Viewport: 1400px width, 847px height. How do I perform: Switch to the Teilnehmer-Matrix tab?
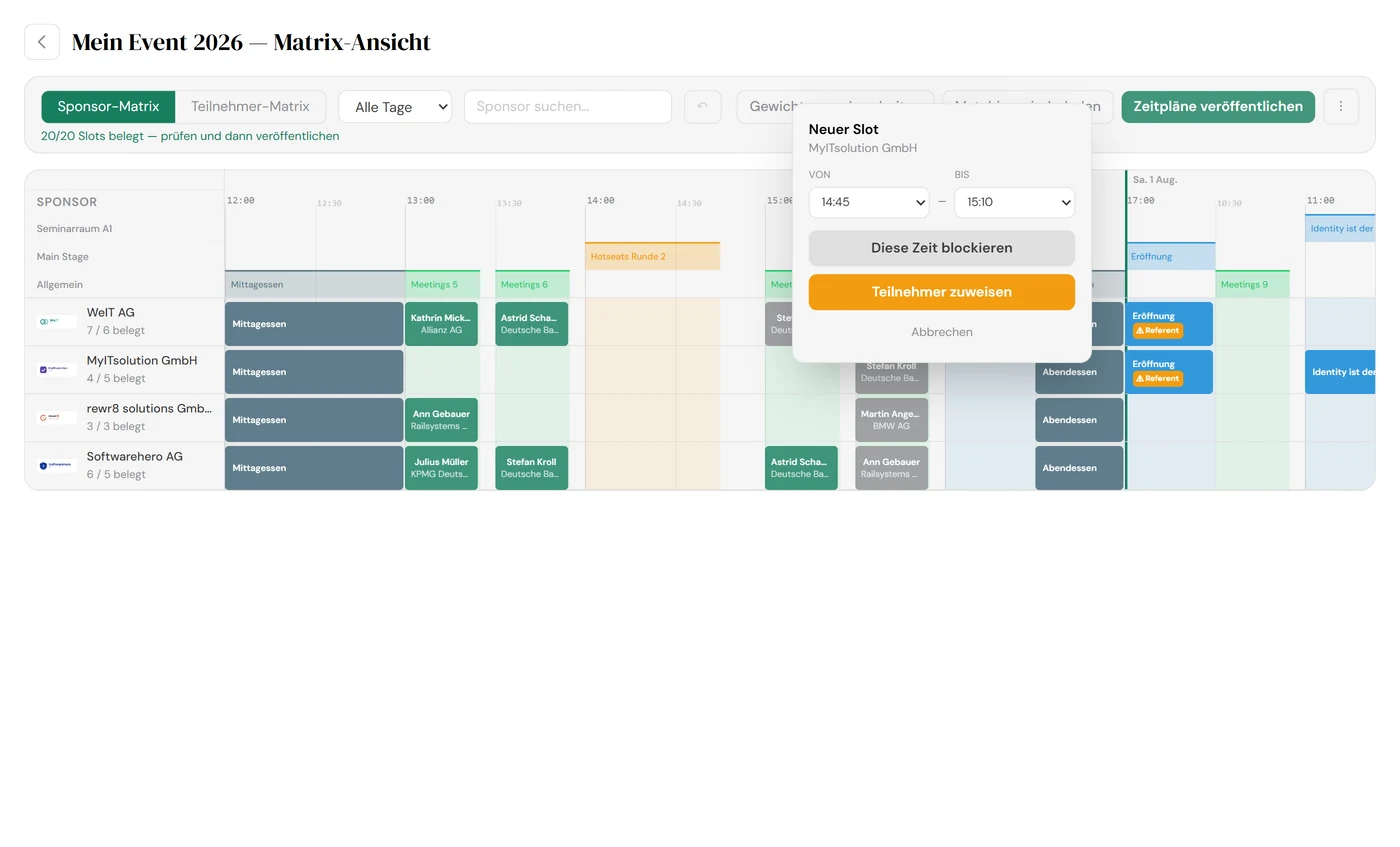pyautogui.click(x=250, y=107)
